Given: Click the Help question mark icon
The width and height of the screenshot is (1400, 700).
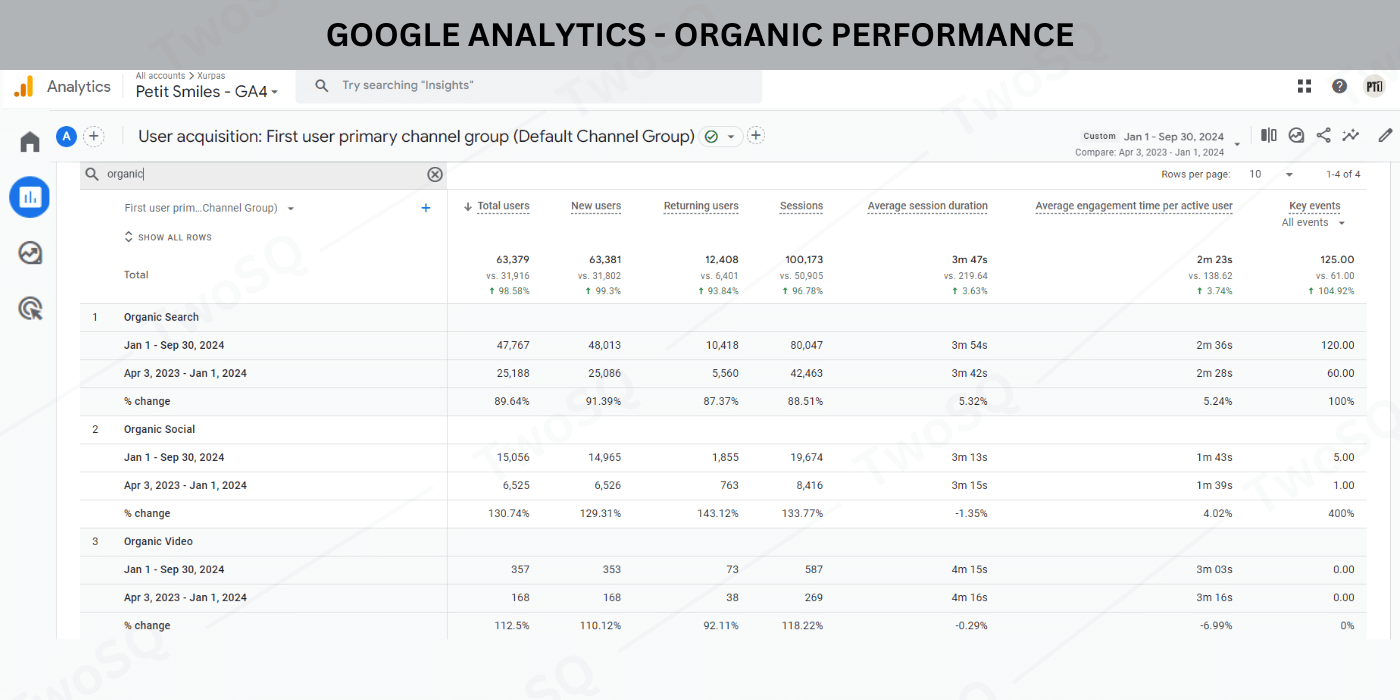Looking at the screenshot, I should [1339, 86].
